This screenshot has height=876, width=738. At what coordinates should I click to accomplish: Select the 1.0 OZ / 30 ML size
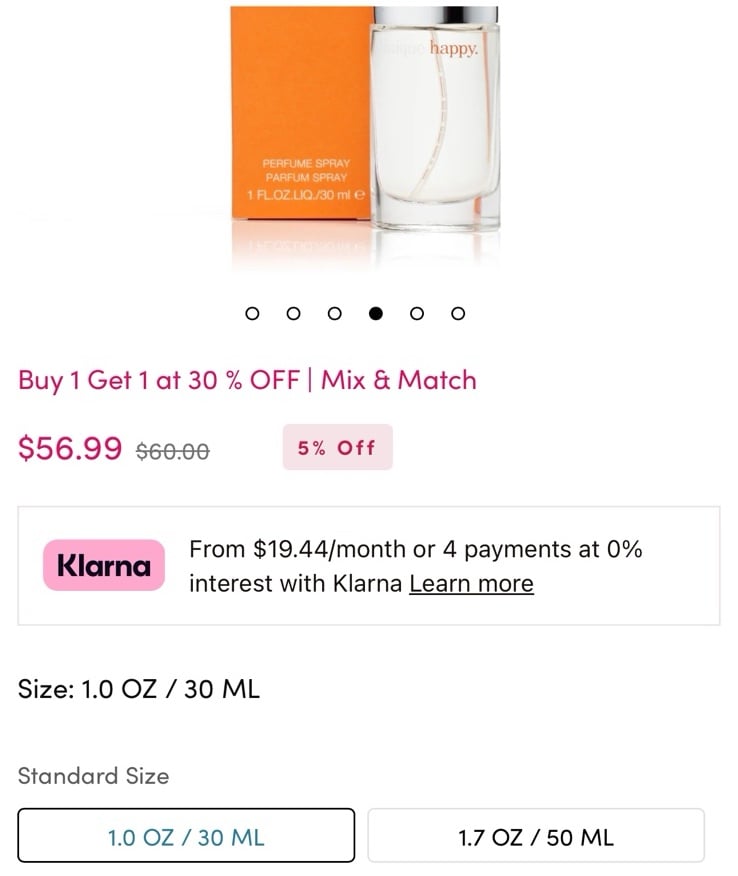pos(186,835)
